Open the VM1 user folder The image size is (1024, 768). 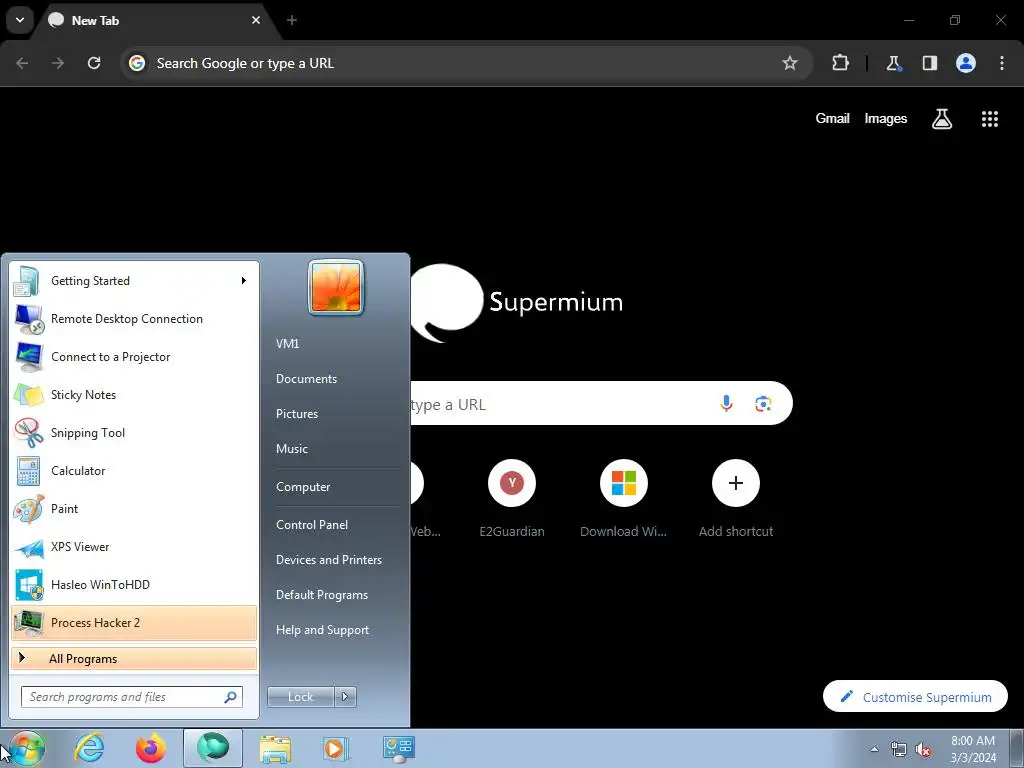287,344
